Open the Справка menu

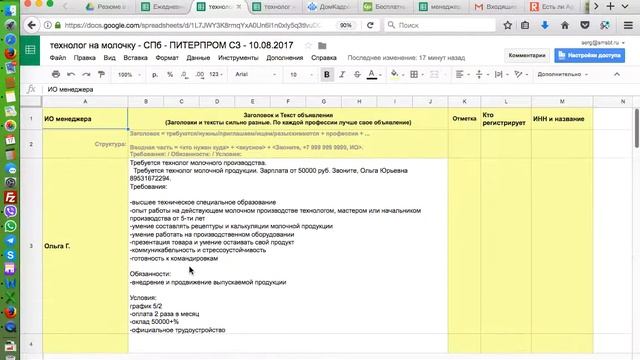pyautogui.click(x=324, y=58)
